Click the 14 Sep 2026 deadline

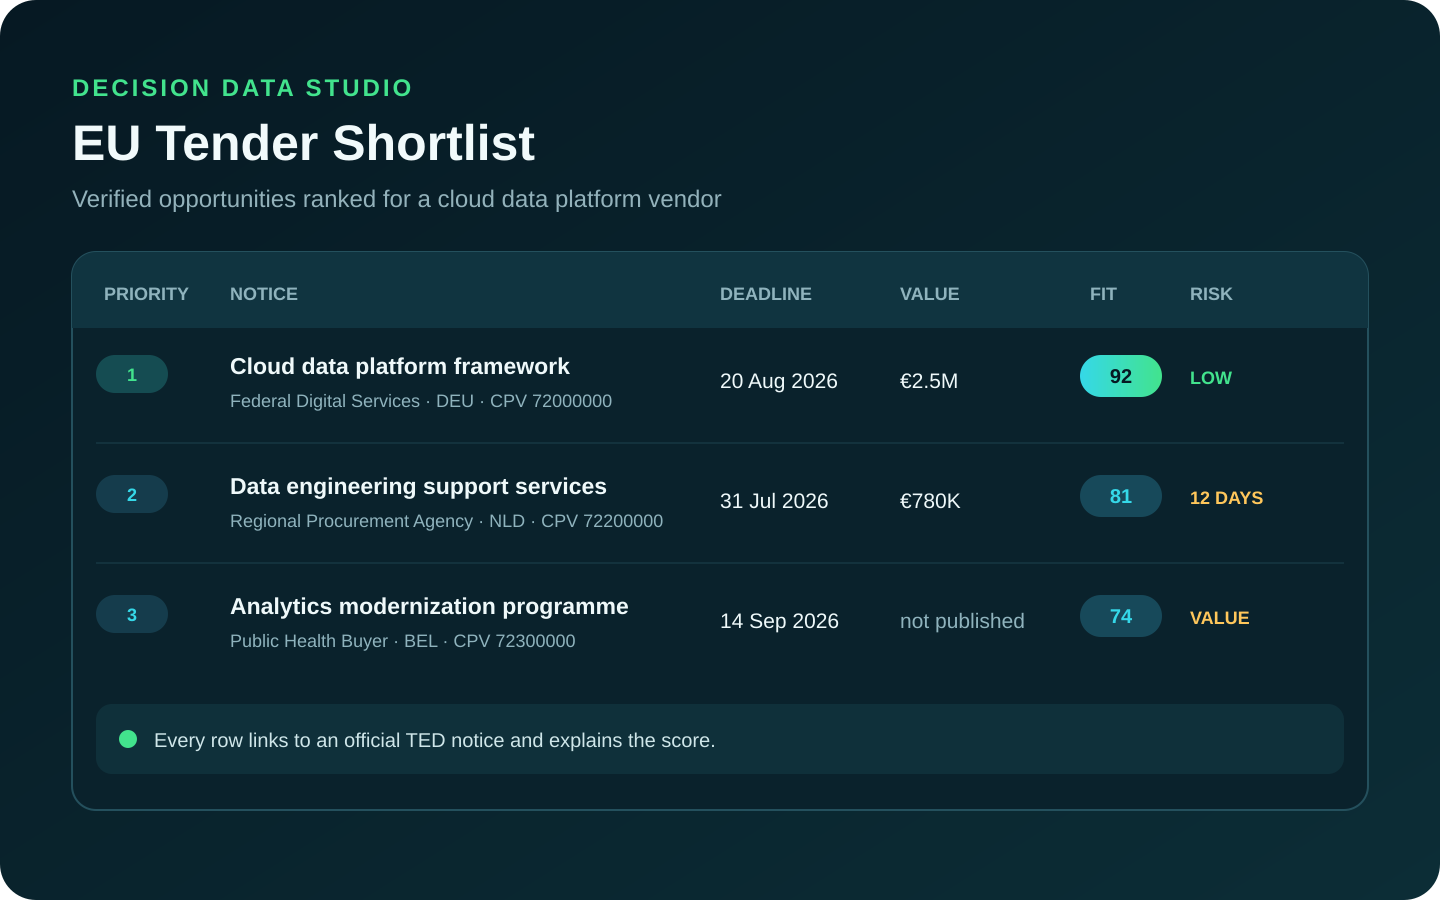pyautogui.click(x=779, y=621)
